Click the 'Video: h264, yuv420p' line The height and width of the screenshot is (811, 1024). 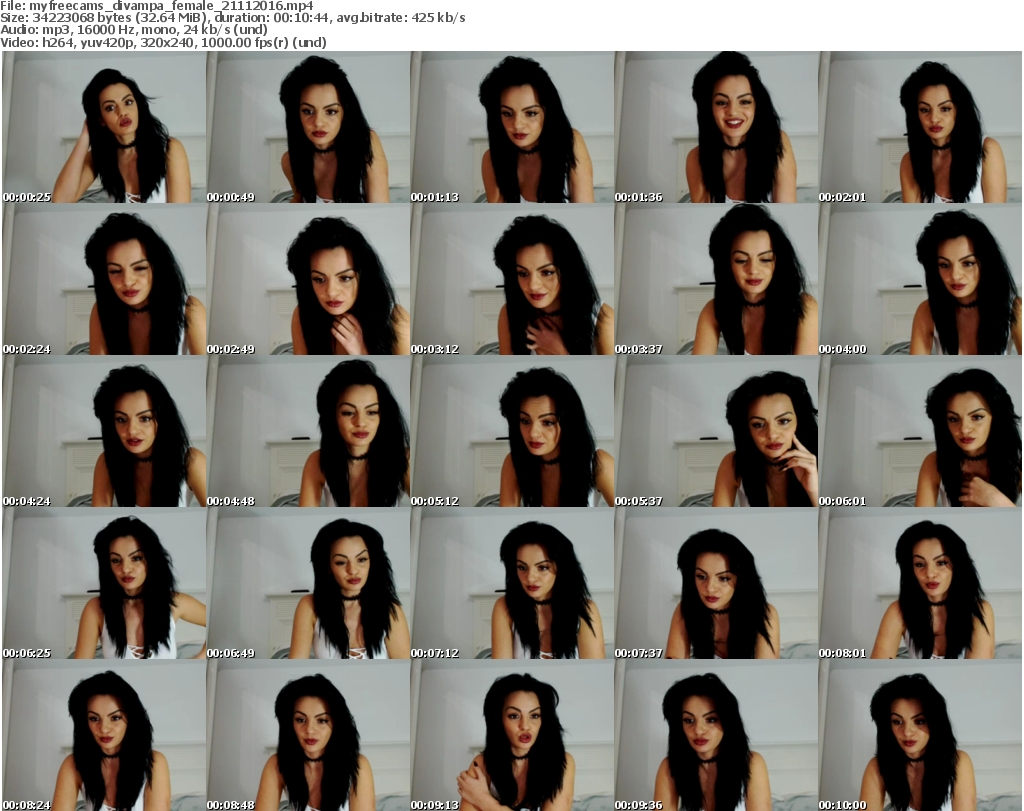coord(163,42)
